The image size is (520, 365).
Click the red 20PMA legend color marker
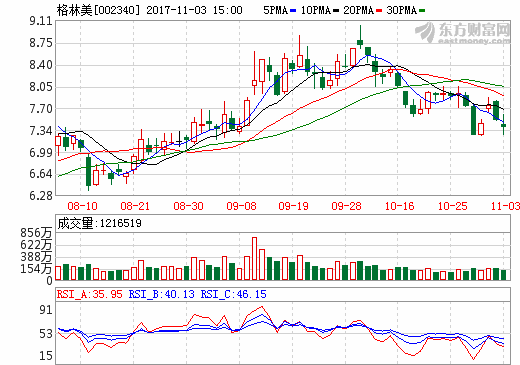point(379,11)
